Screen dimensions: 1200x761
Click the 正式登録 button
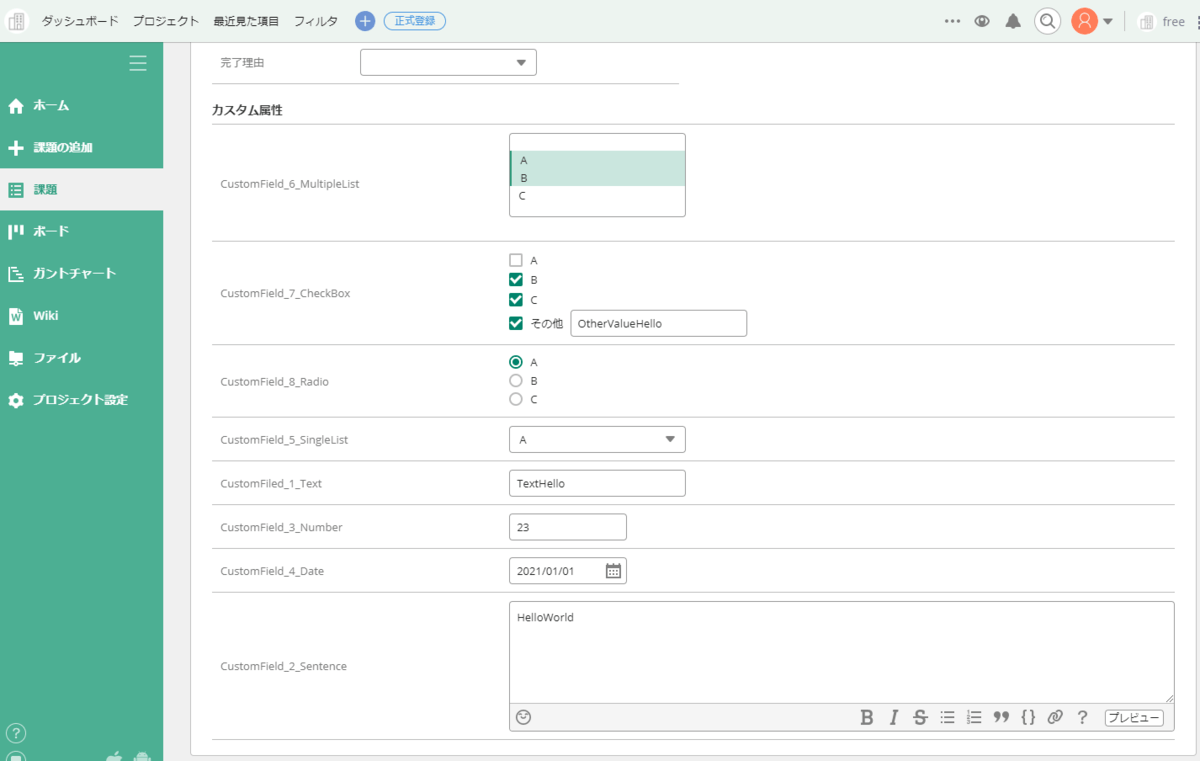(414, 20)
